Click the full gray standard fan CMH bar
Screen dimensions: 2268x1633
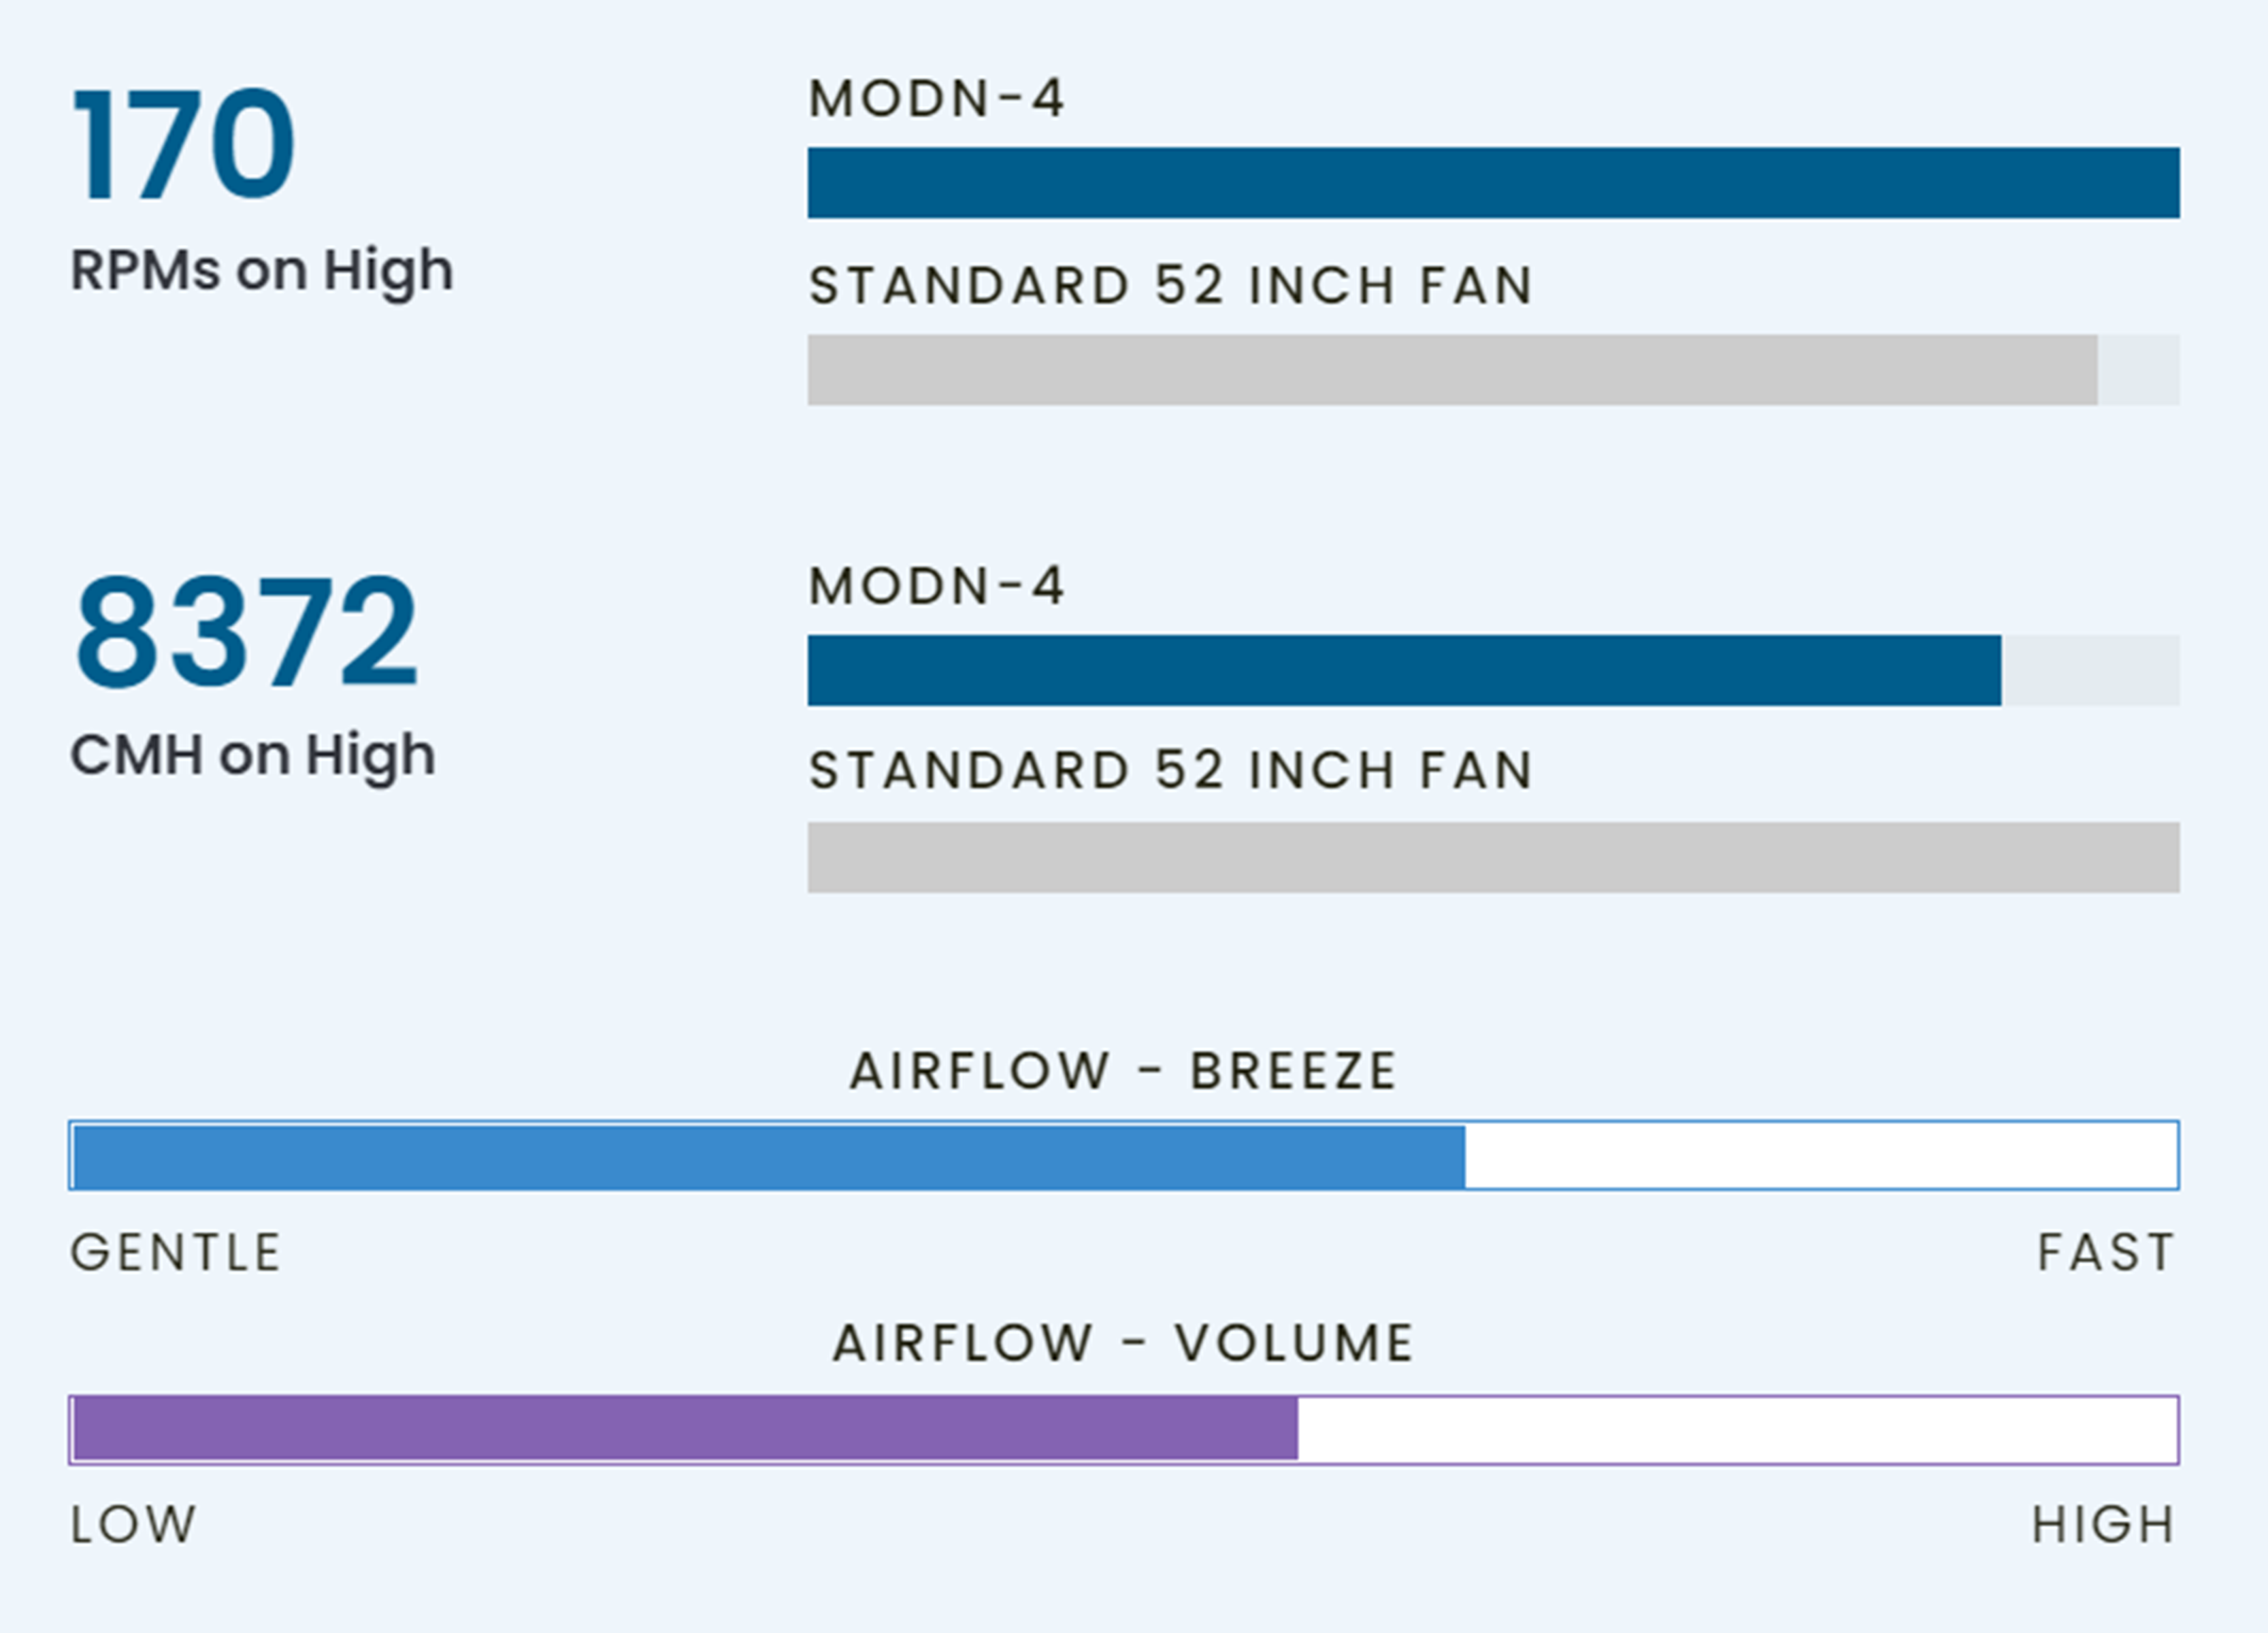[x=1493, y=857]
